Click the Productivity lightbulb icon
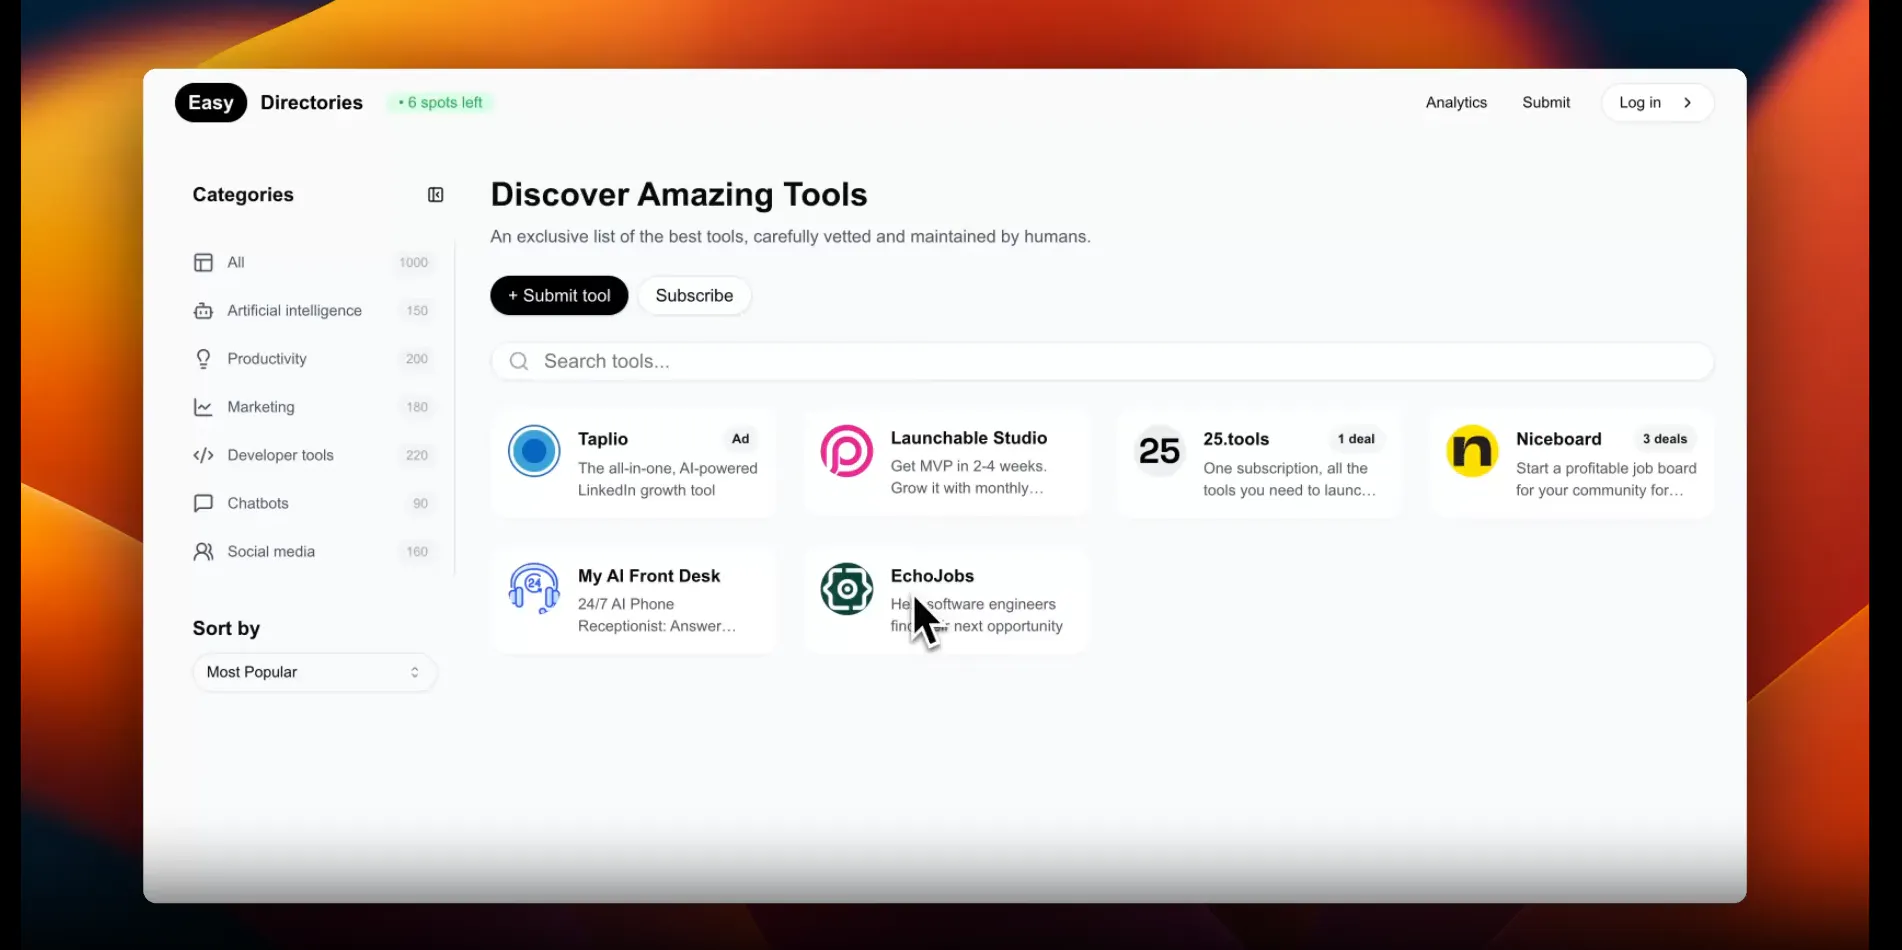Image resolution: width=1902 pixels, height=950 pixels. point(203,358)
